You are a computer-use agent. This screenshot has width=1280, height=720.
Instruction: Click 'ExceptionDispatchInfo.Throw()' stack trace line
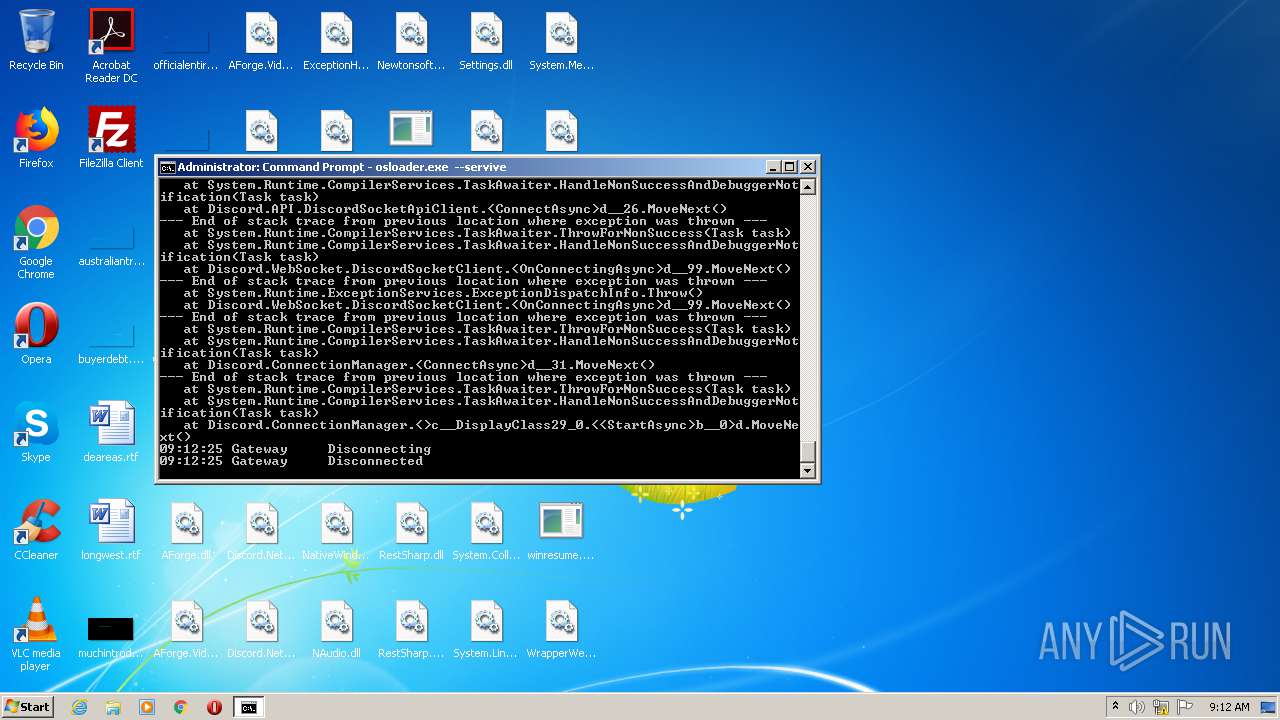(x=443, y=293)
